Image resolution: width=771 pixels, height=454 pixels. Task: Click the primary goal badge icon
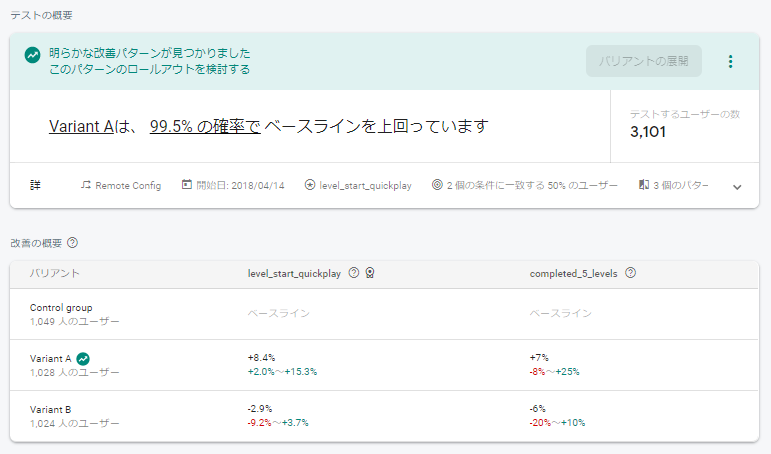[370, 273]
